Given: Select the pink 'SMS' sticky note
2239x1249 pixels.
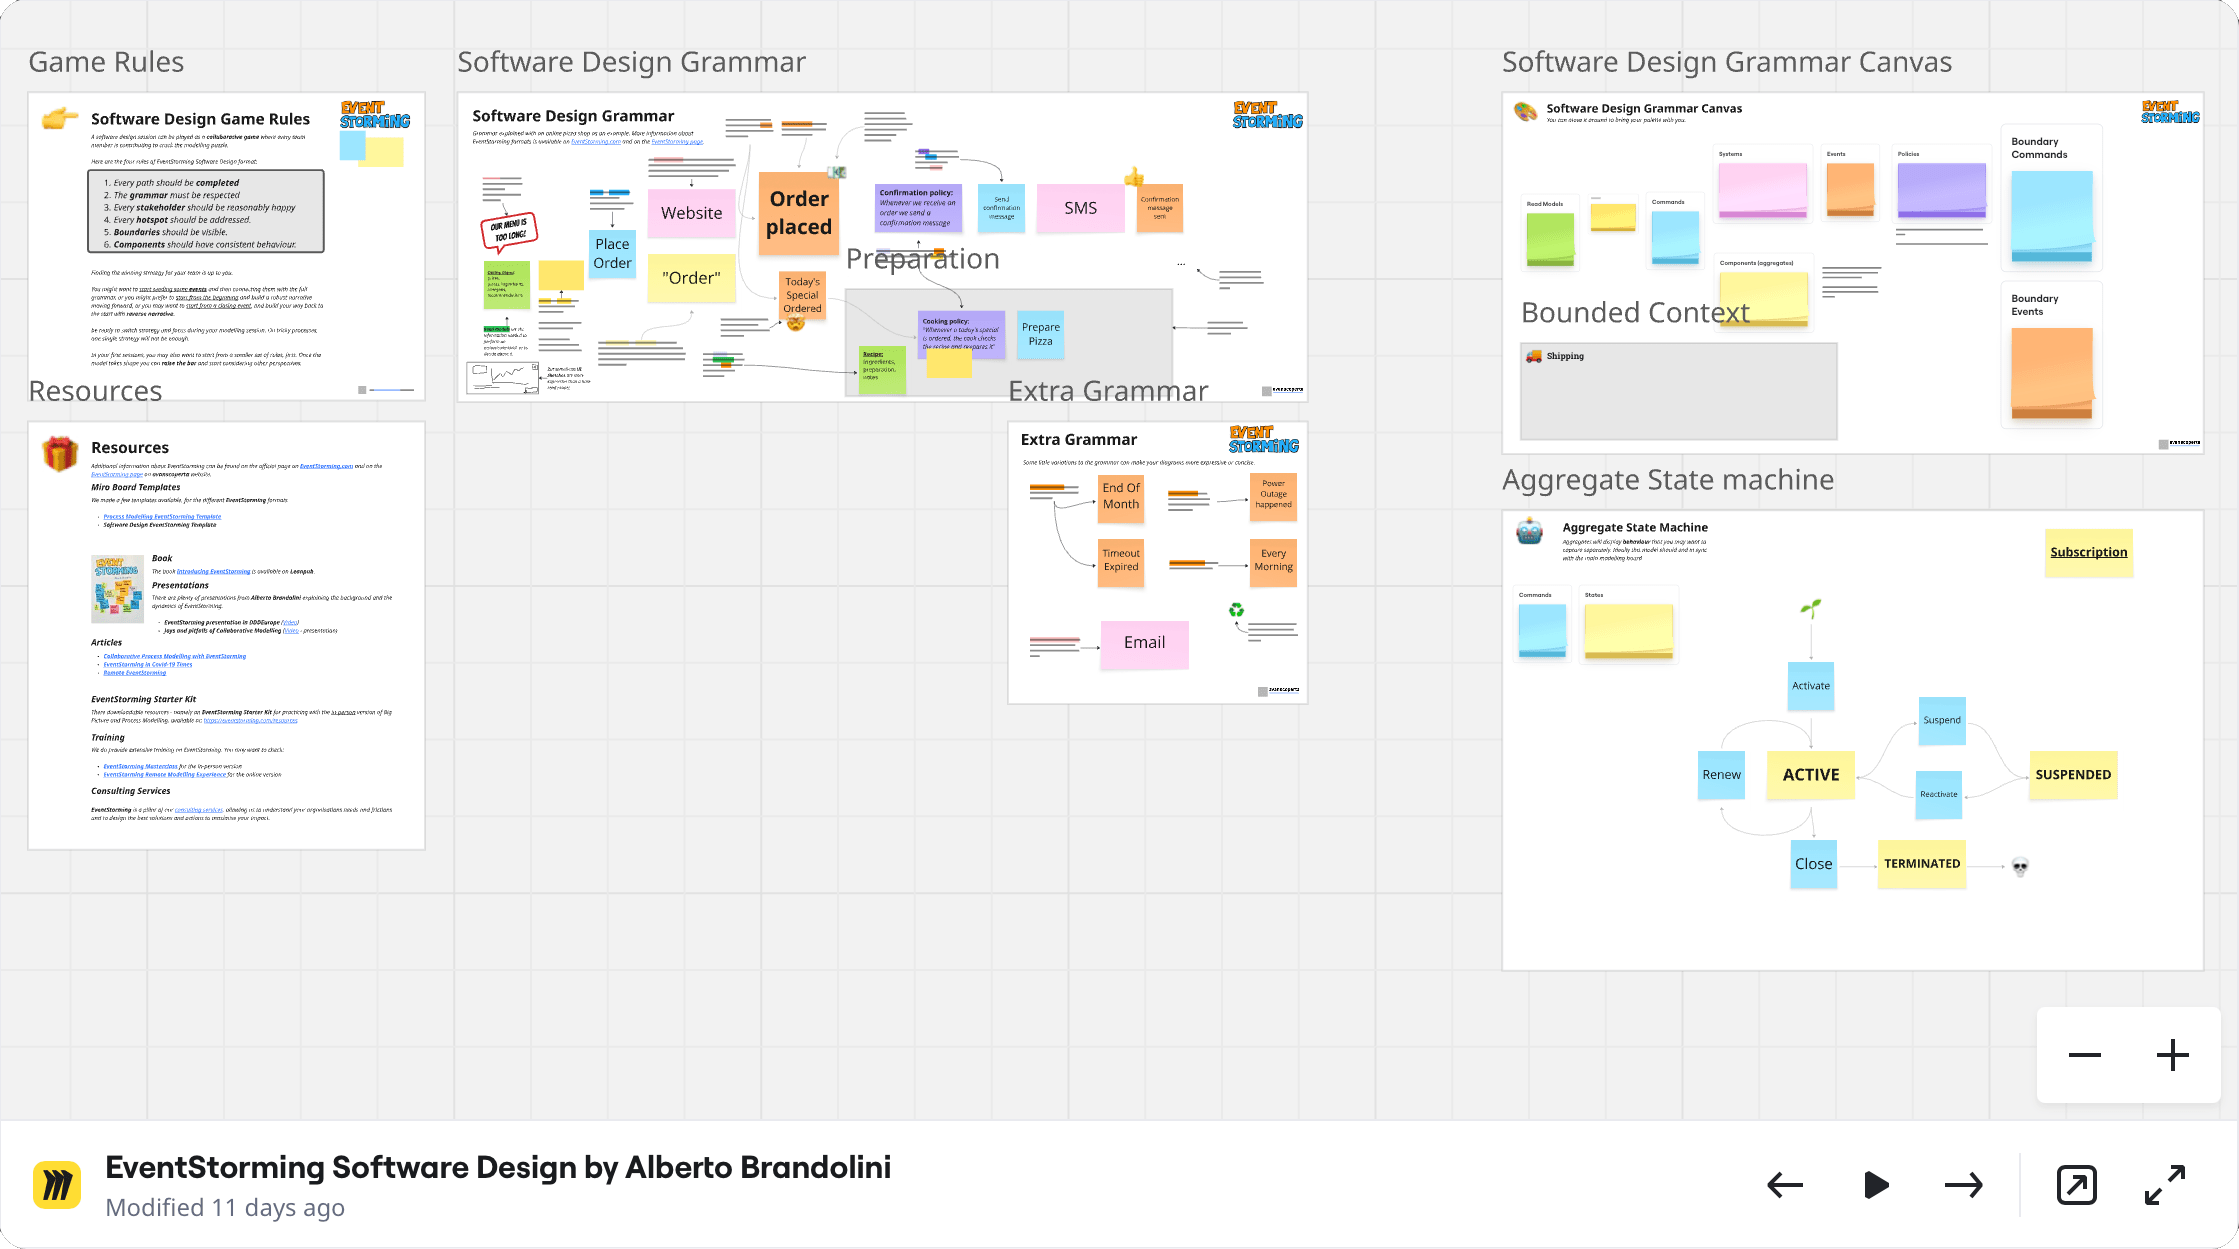Looking at the screenshot, I should (1080, 208).
